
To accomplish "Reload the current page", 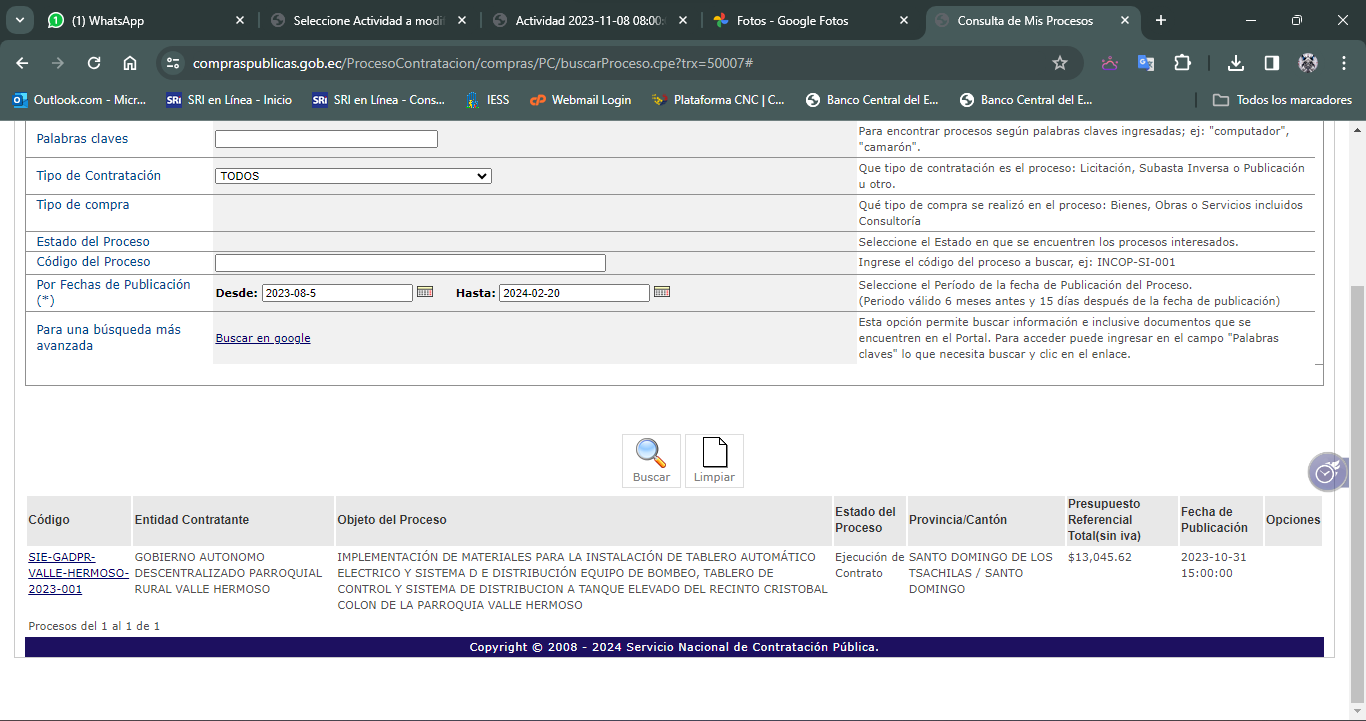I will click(x=94, y=63).
